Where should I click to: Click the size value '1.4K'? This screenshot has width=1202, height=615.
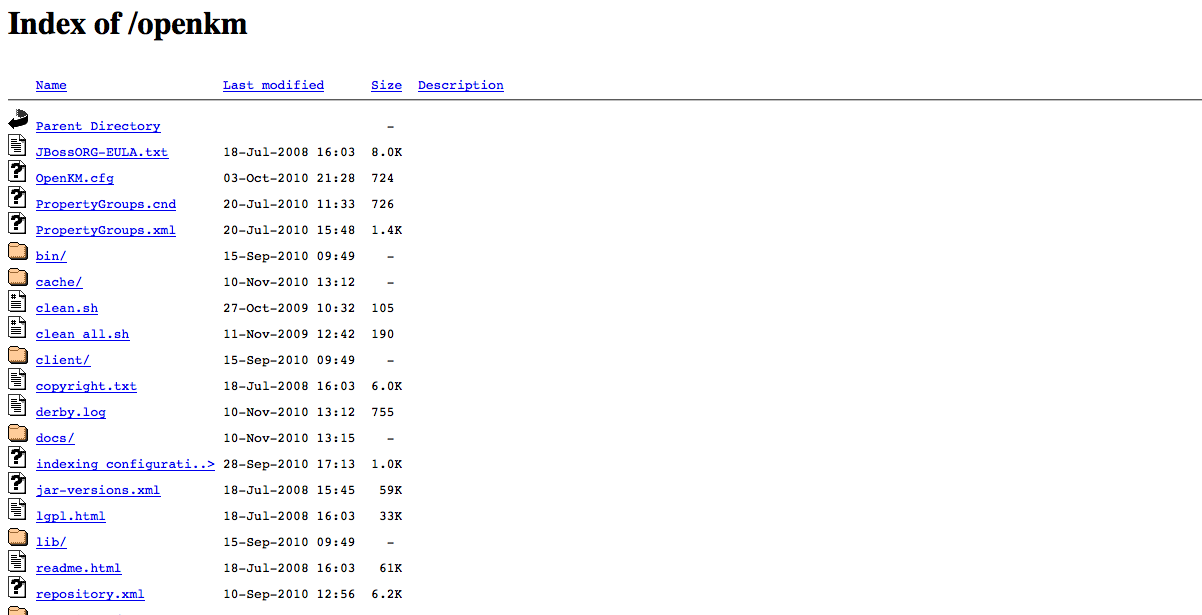pyautogui.click(x=386, y=230)
